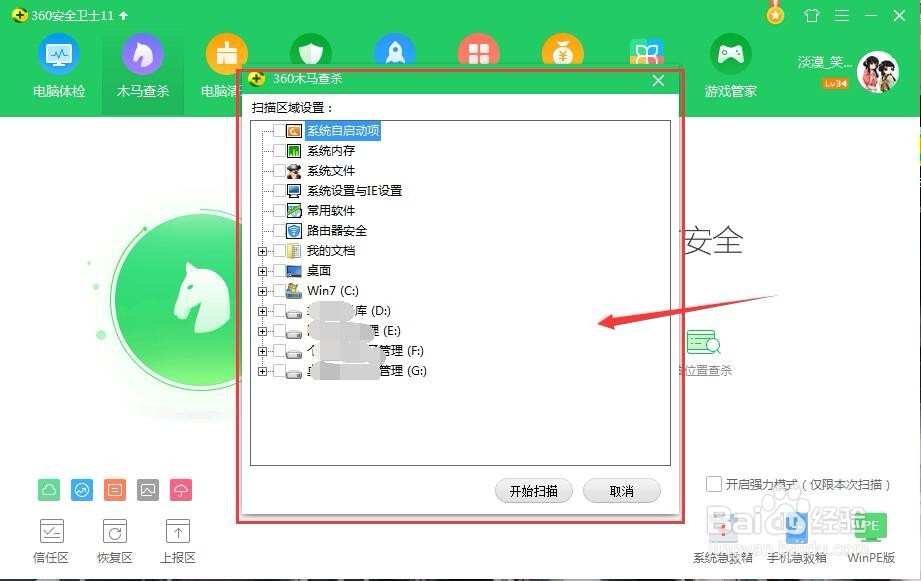Select 系统文件 tree row
This screenshot has height=581, width=921.
click(x=331, y=170)
